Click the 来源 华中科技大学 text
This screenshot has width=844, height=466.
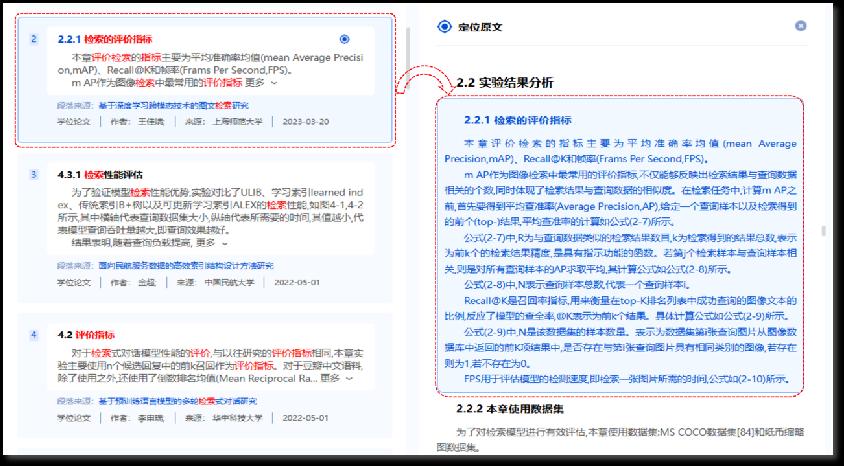pos(223,418)
